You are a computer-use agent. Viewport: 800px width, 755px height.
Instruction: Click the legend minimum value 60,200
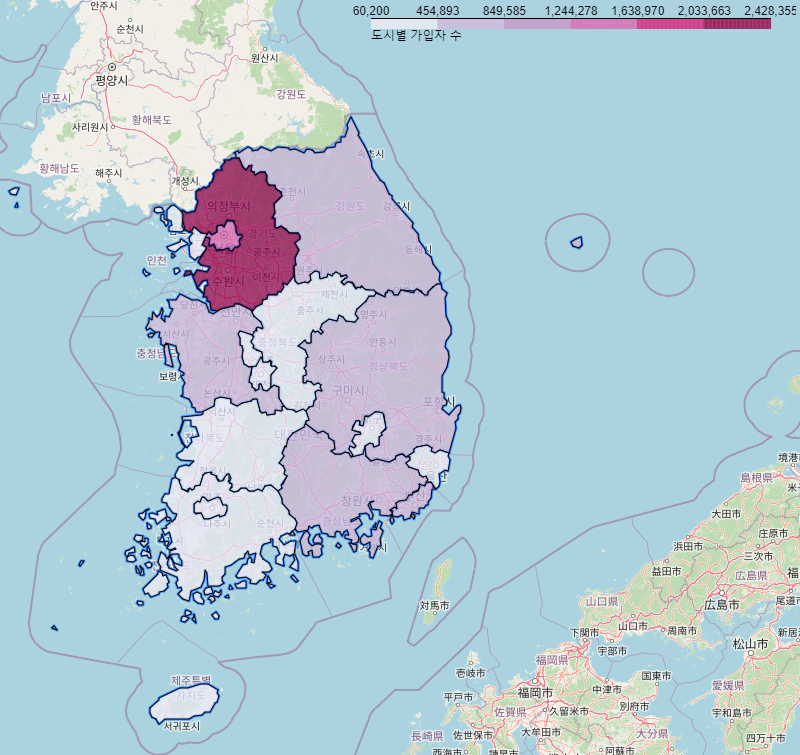point(371,11)
